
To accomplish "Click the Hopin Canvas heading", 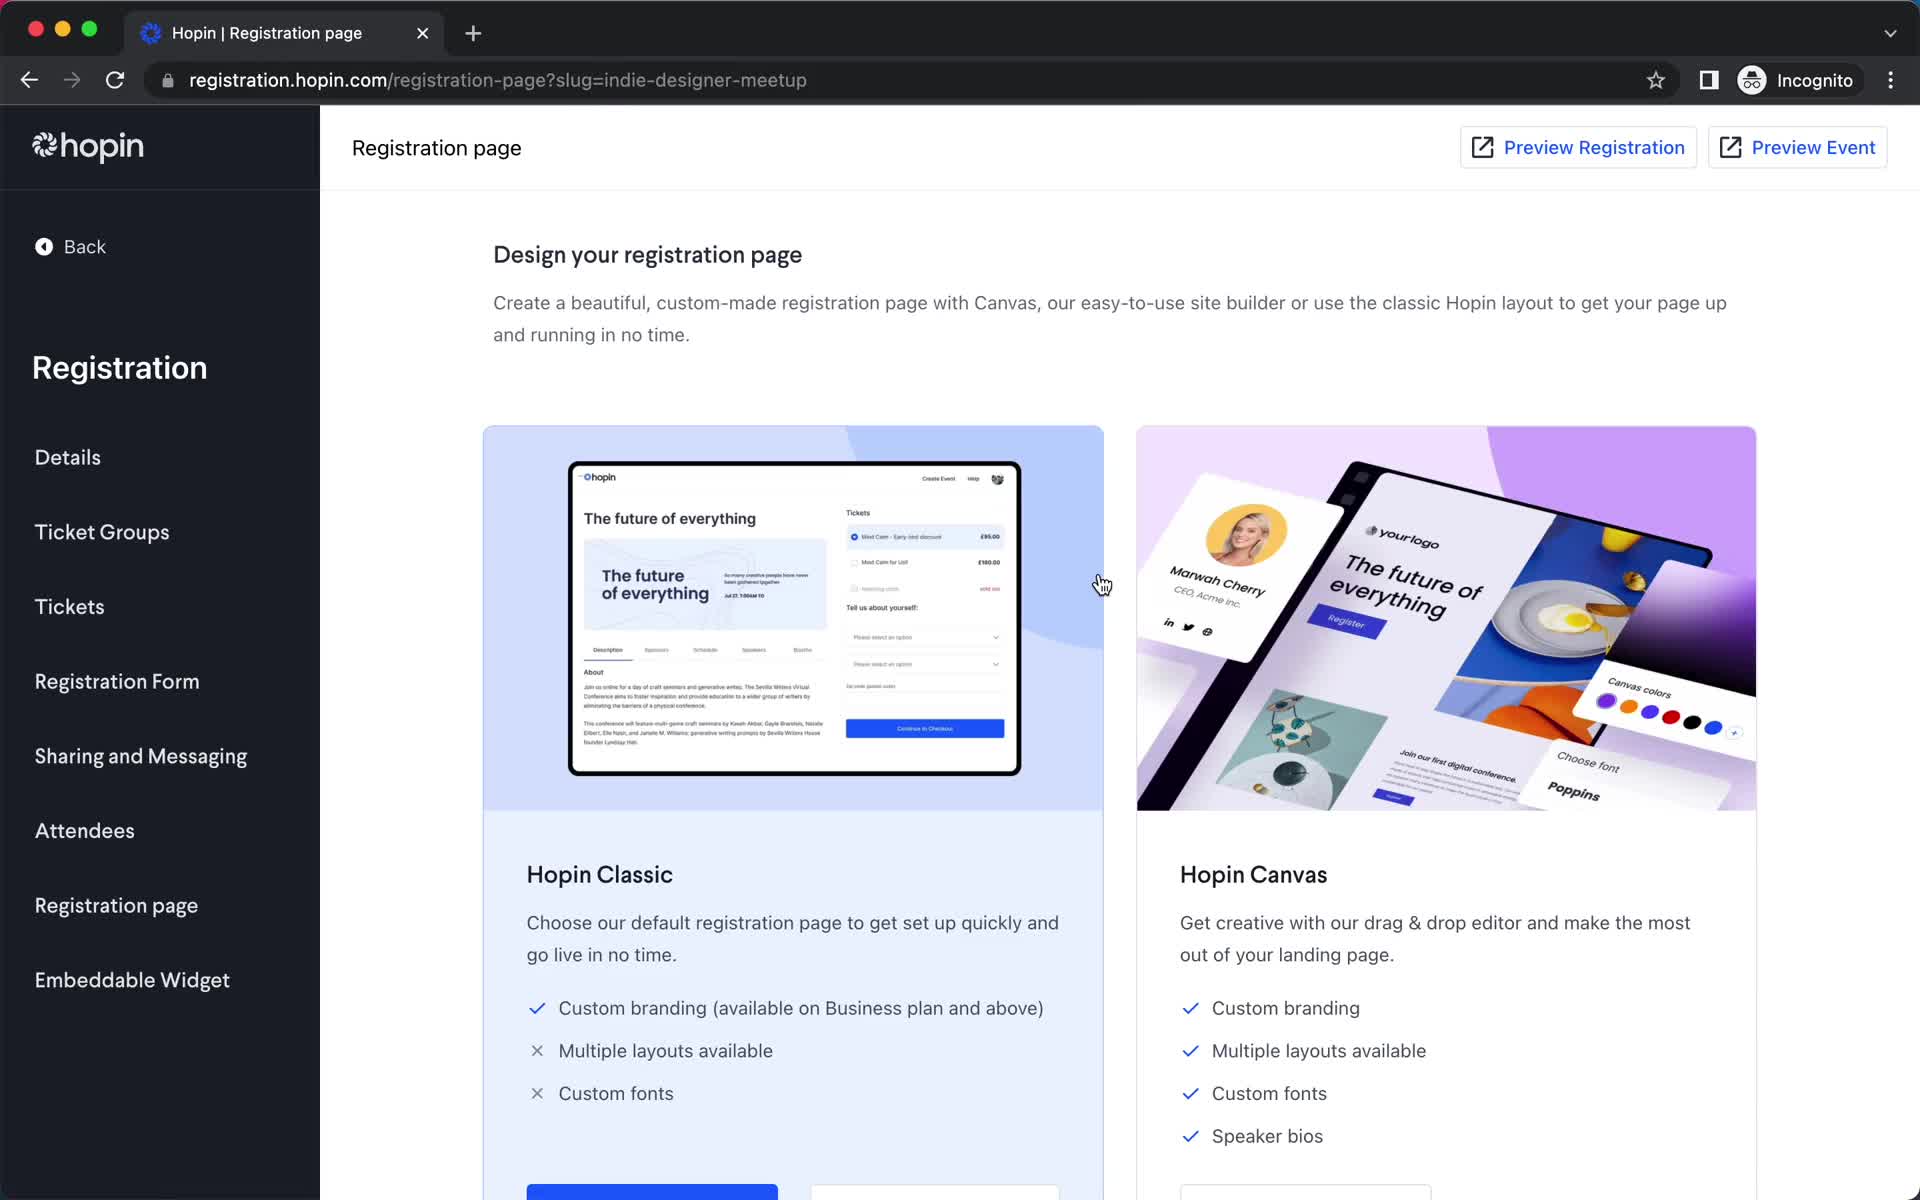I will (1253, 875).
